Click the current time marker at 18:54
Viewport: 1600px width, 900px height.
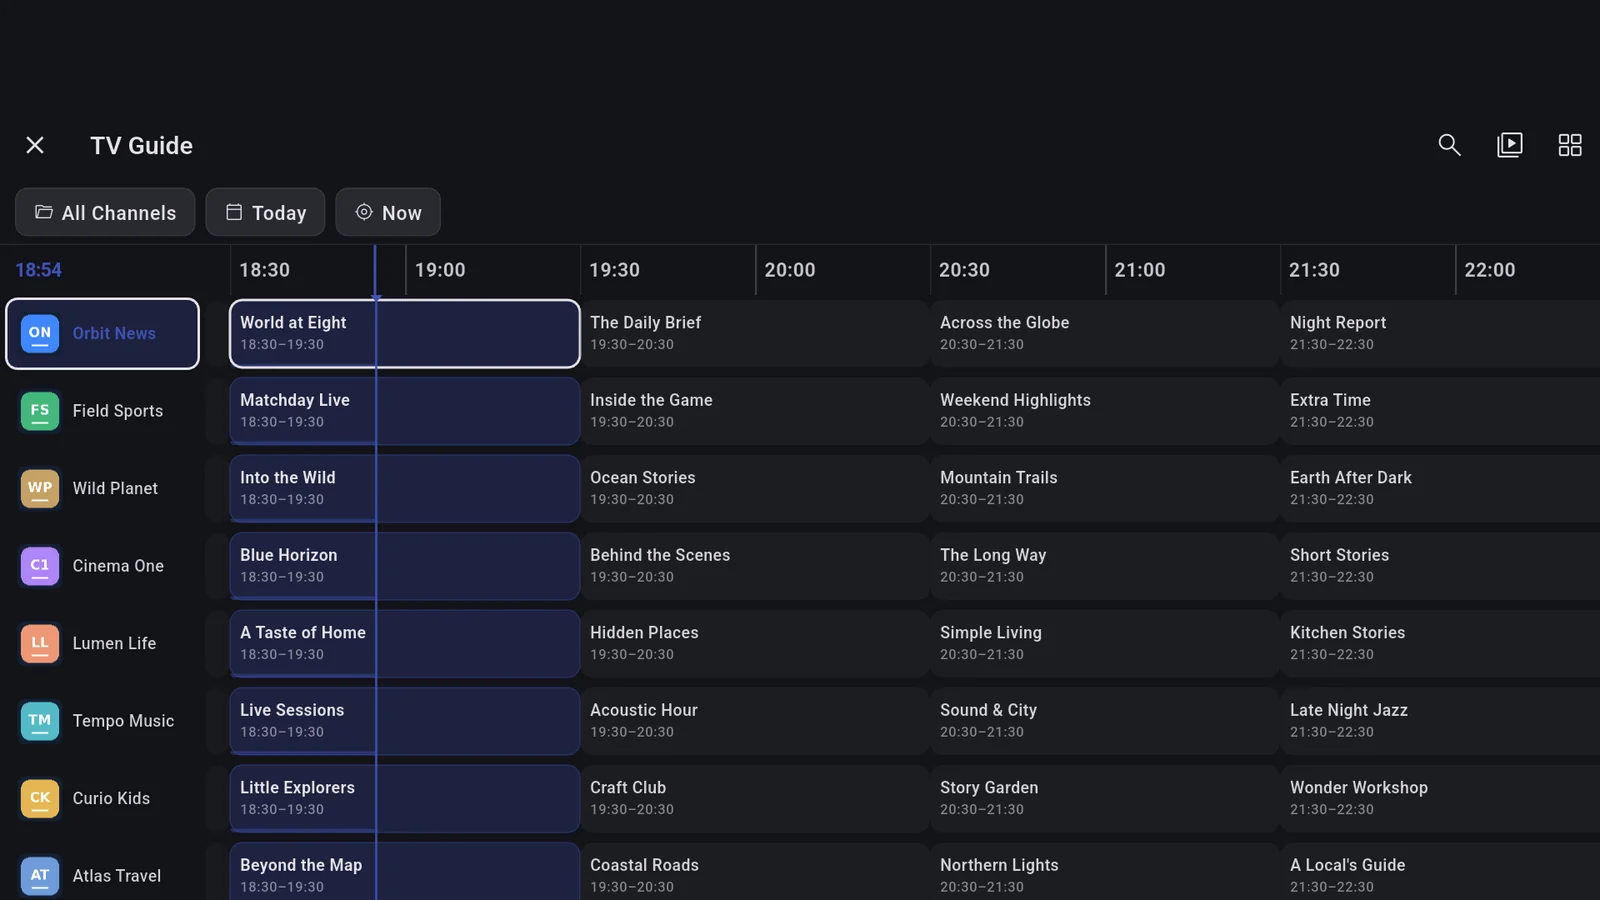[38, 270]
